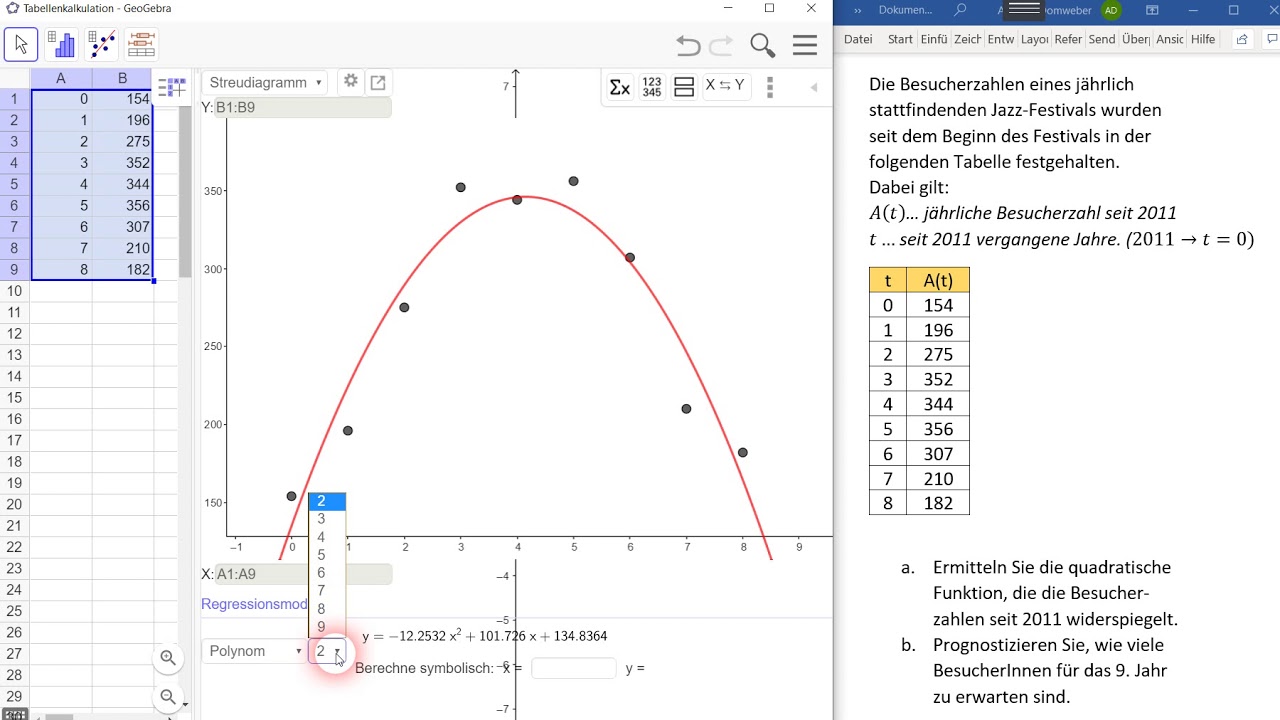
Task: Open Word Entwurf tab
Action: [x=1001, y=39]
